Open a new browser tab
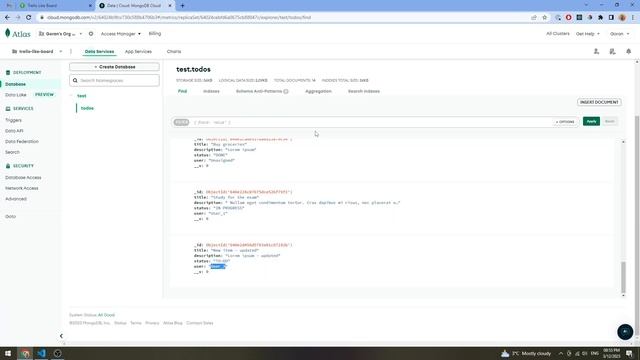This screenshot has width=640, height=360. [182, 6]
